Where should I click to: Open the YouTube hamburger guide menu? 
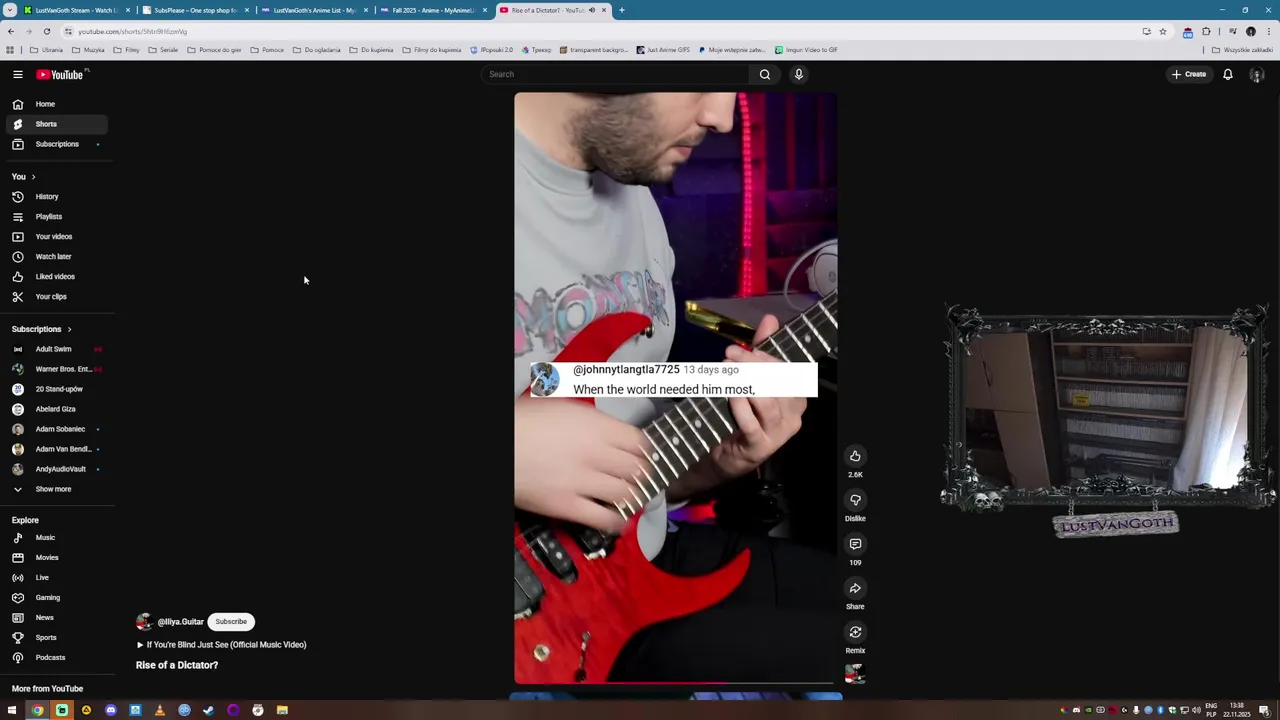point(18,74)
